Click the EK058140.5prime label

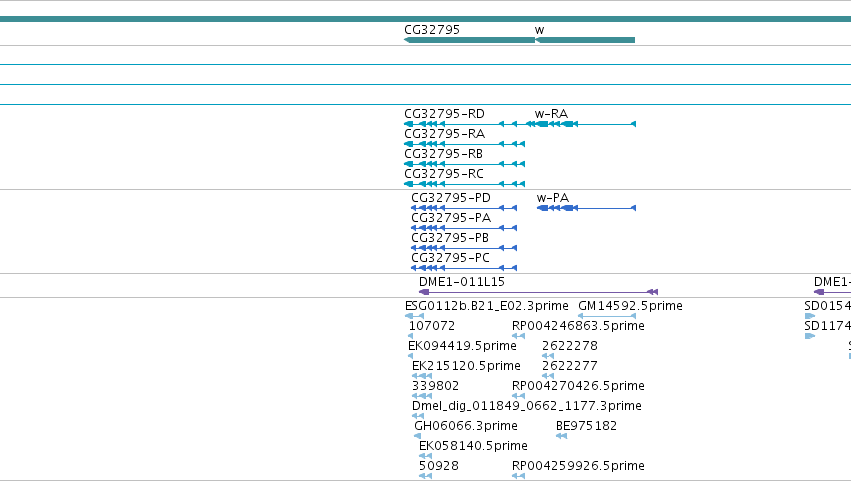(473, 446)
